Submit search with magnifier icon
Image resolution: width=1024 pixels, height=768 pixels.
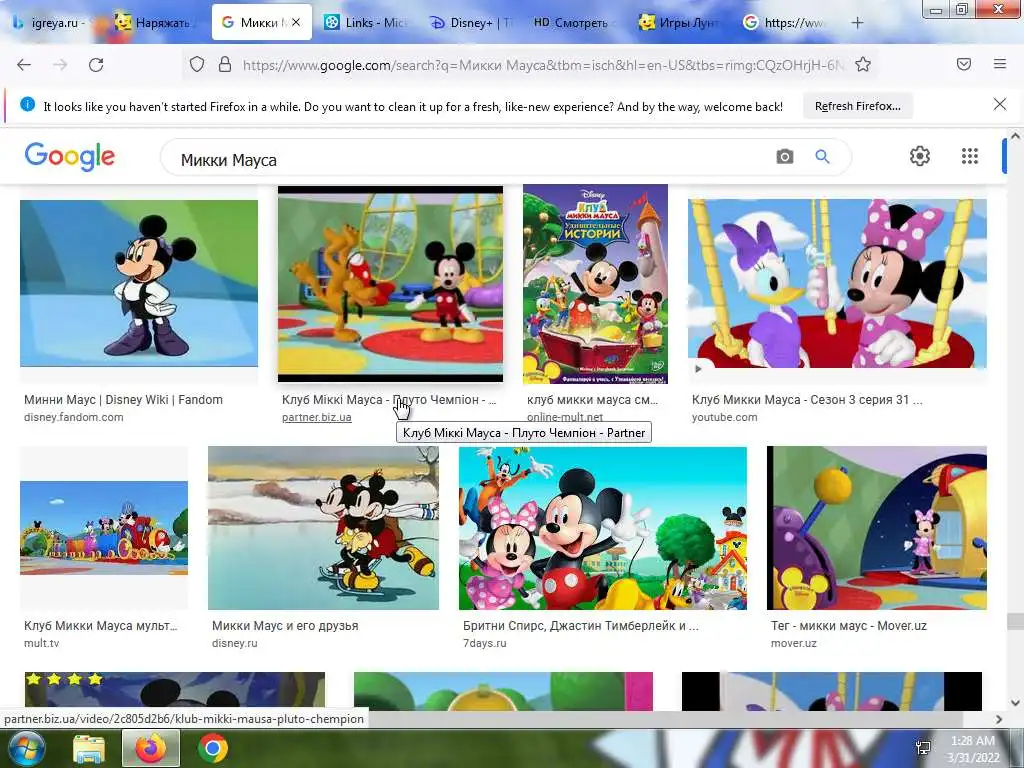[822, 157]
